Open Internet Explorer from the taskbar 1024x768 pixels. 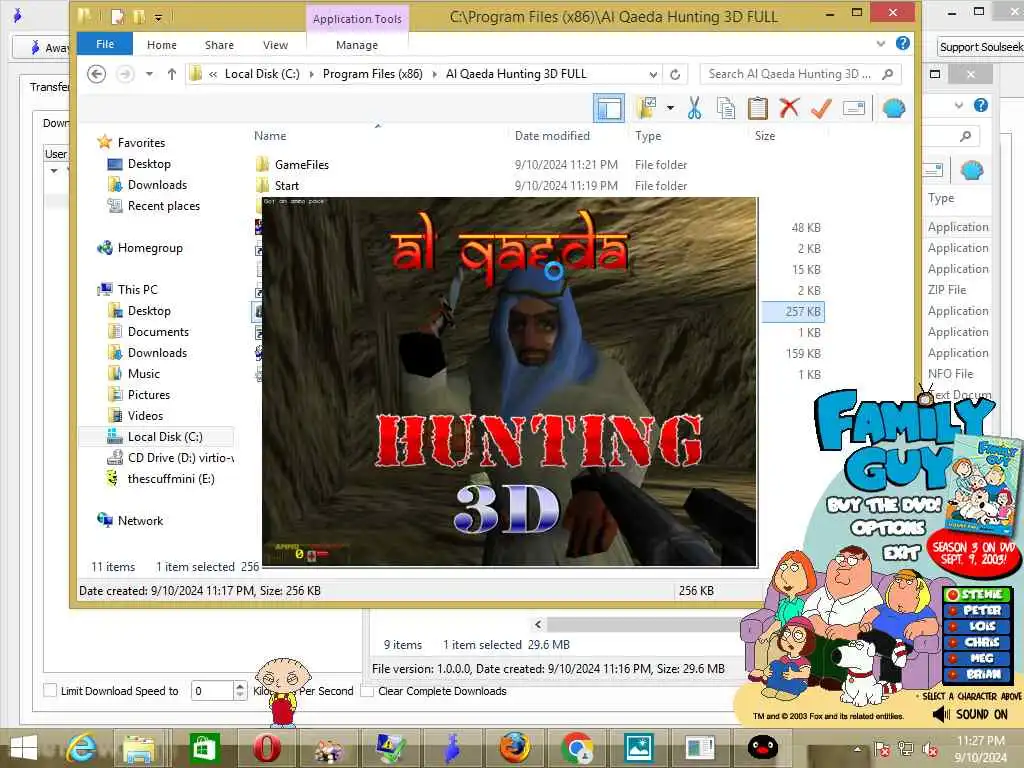(81, 748)
